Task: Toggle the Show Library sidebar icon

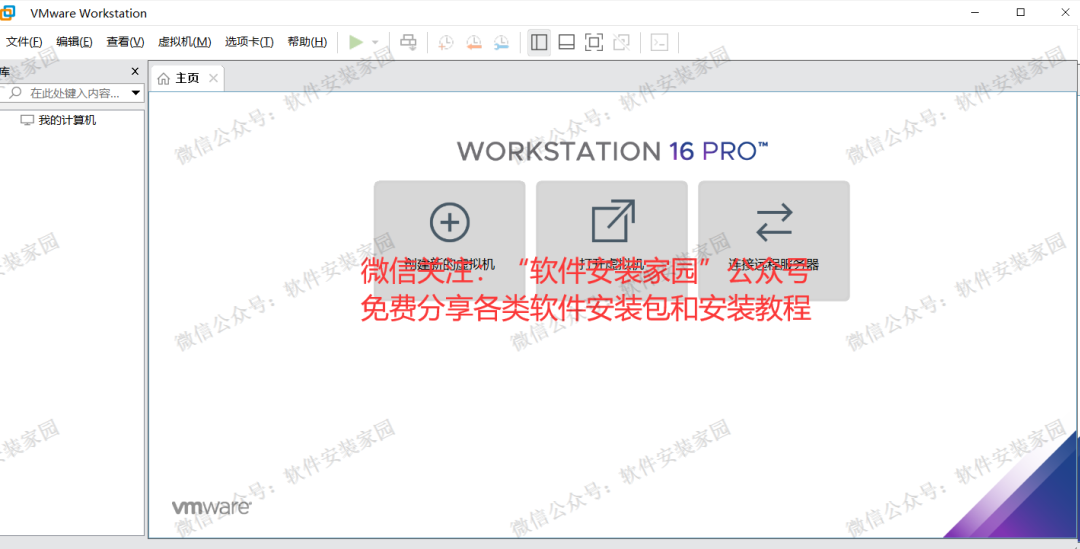Action: tap(539, 42)
